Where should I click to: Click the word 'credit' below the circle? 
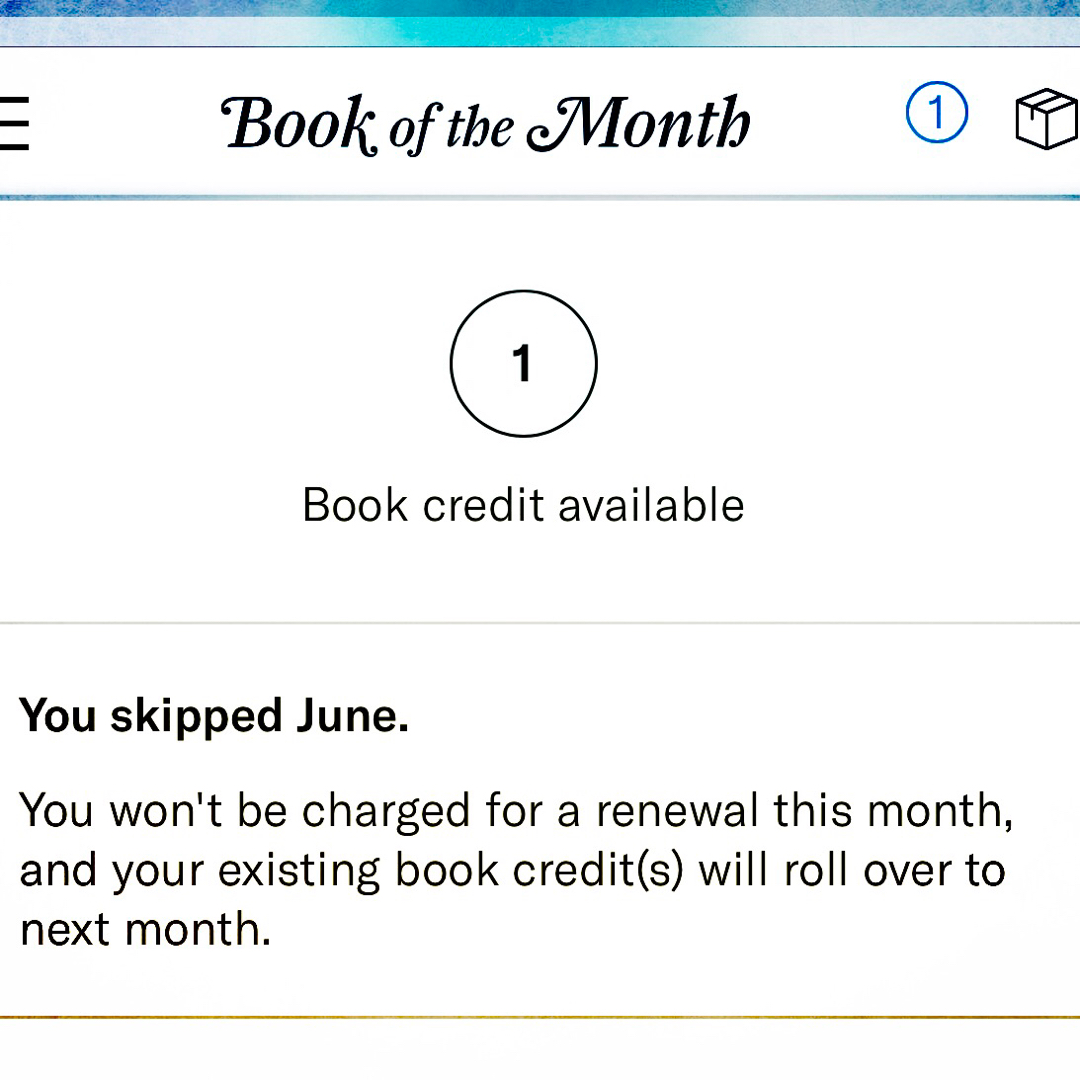pos(484,505)
